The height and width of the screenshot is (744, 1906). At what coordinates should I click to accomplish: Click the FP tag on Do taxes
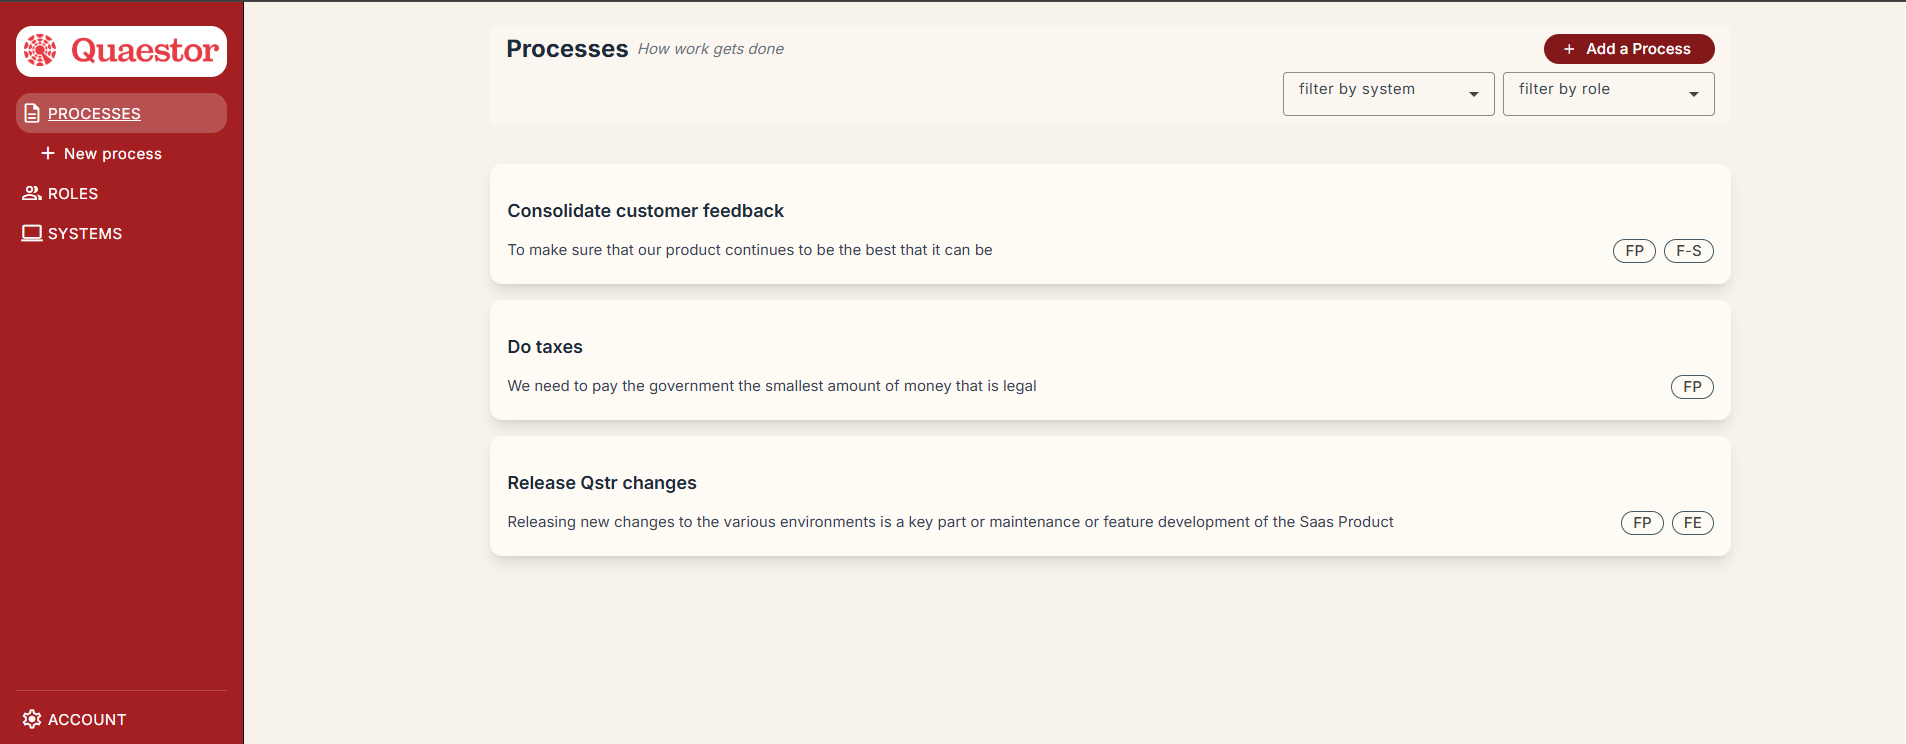click(x=1692, y=387)
